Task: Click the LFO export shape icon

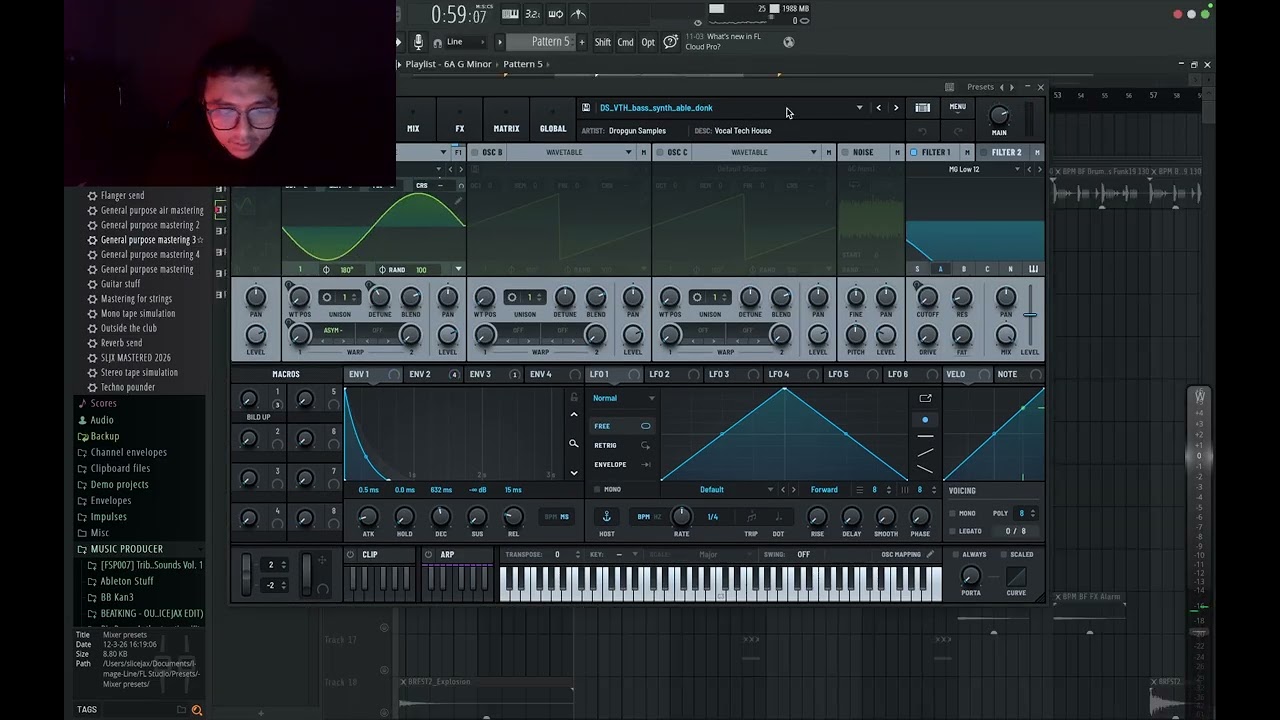Action: tap(925, 398)
